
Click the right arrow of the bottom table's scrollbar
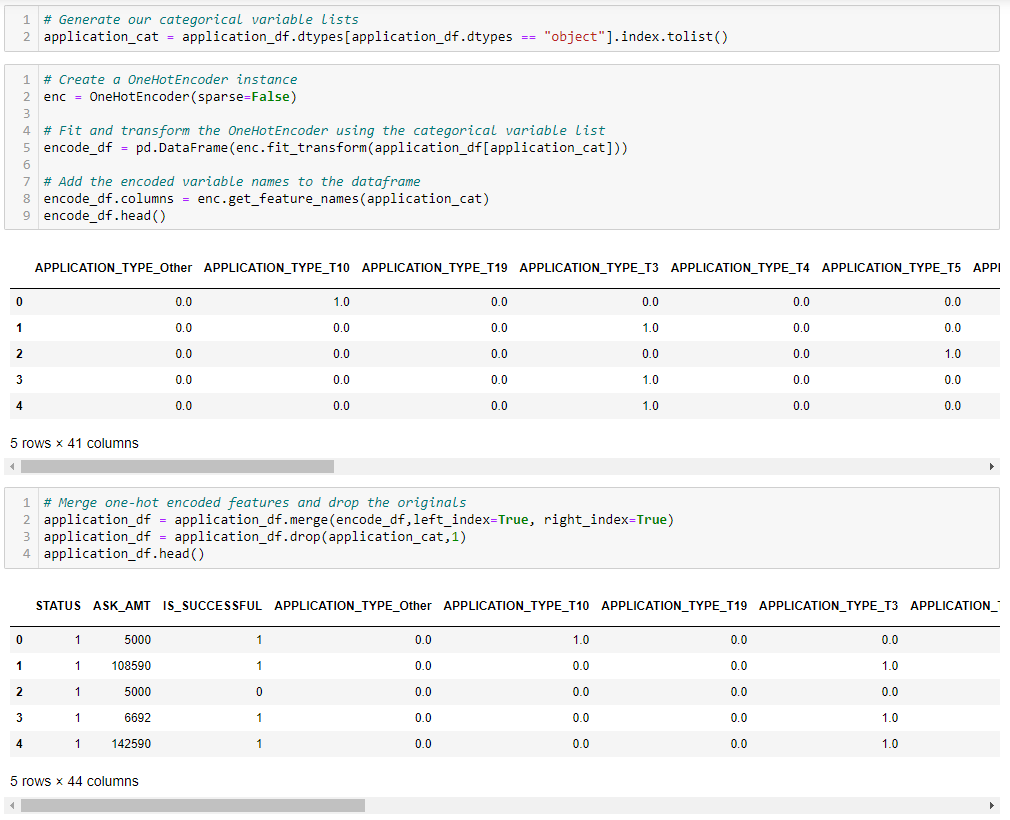(992, 805)
